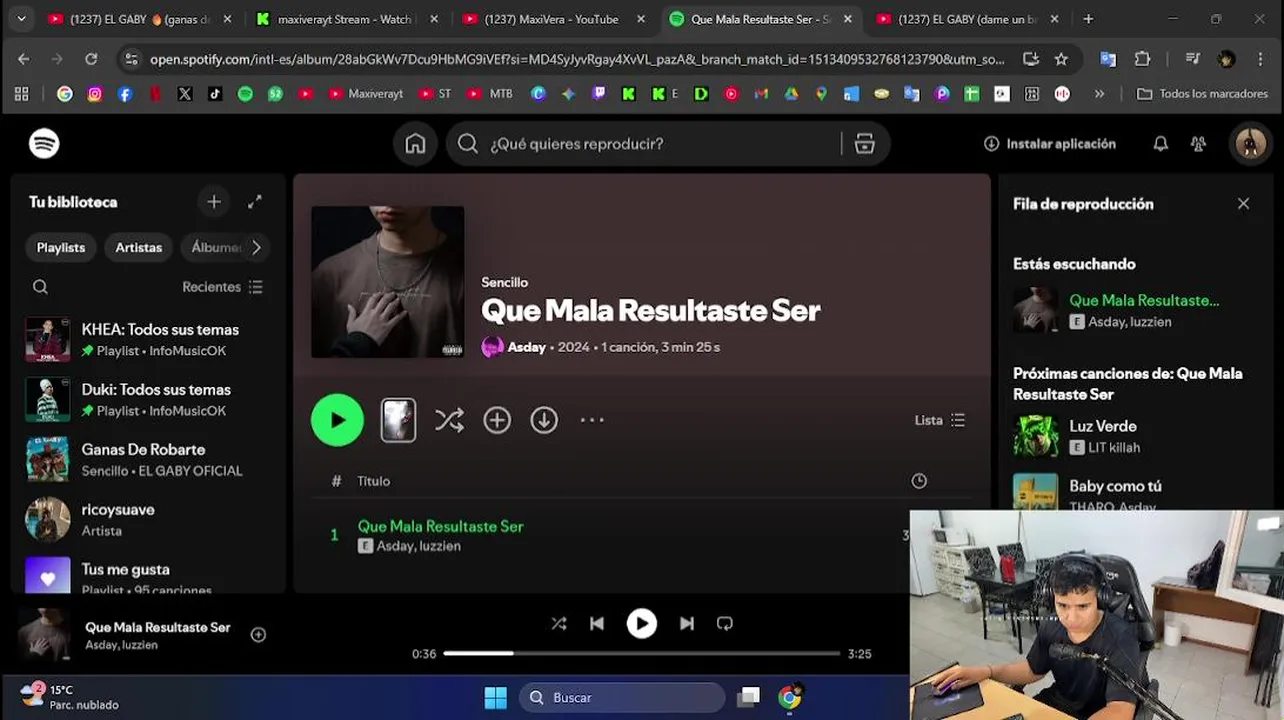Viewport: 1284px width, 720px height.
Task: Click the Windows taskbar Buscar search box
Action: click(622, 698)
